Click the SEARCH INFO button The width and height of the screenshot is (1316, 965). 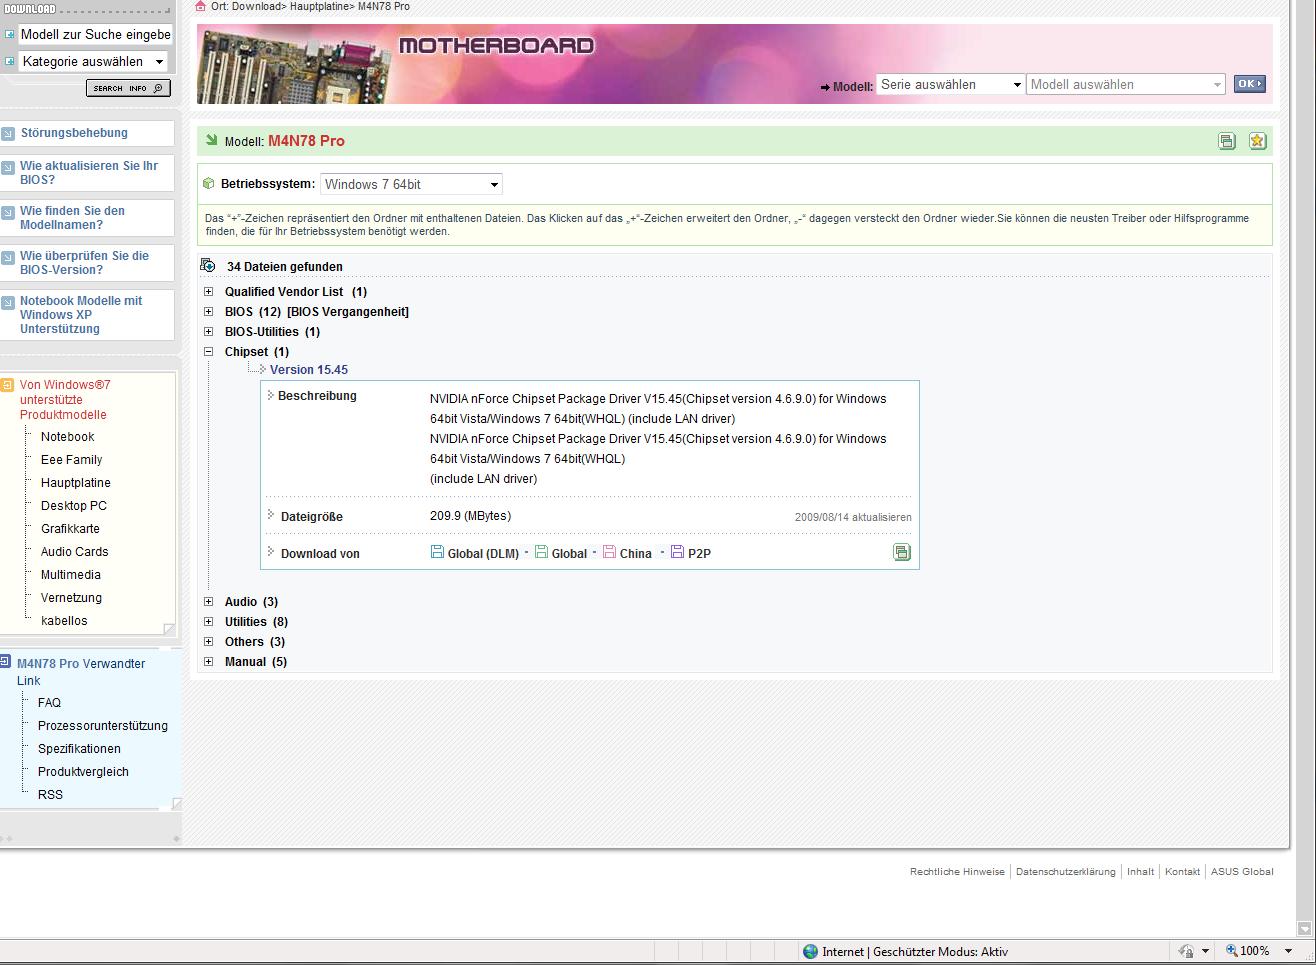pos(127,88)
